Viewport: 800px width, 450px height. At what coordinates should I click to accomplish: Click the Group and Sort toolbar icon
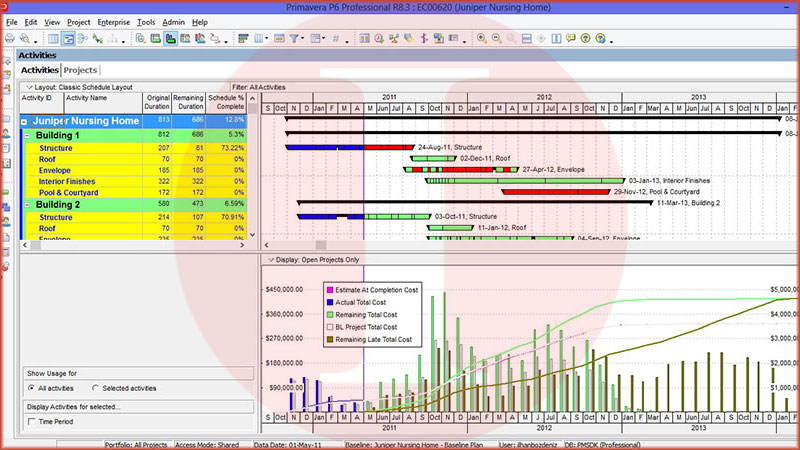click(243, 38)
